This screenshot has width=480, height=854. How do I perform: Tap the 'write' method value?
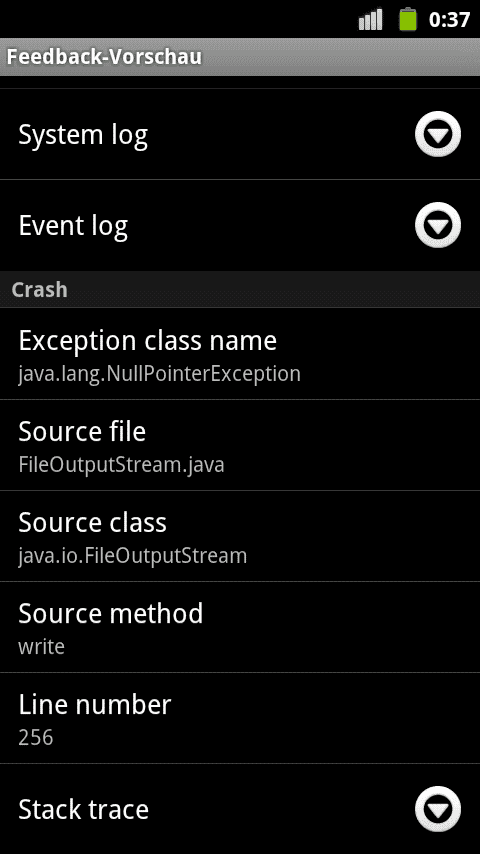pyautogui.click(x=41, y=647)
